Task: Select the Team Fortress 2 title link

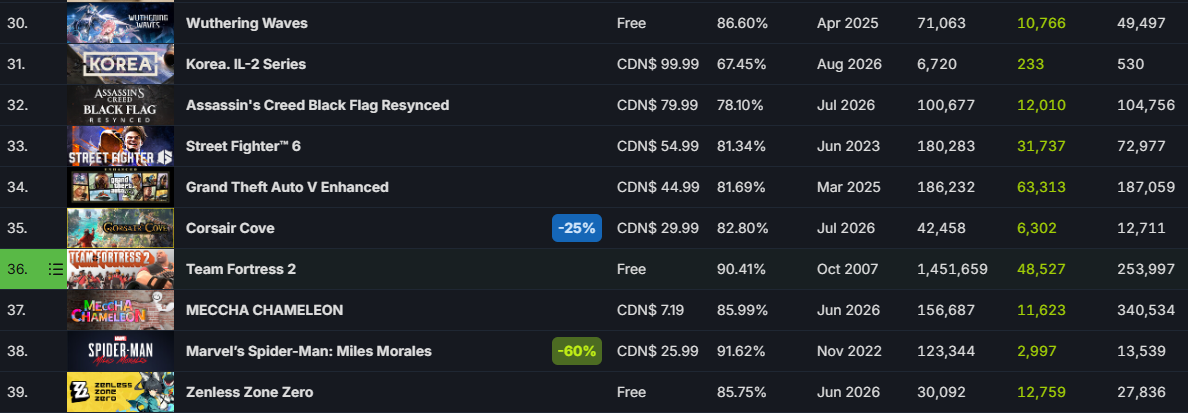Action: pyautogui.click(x=241, y=269)
